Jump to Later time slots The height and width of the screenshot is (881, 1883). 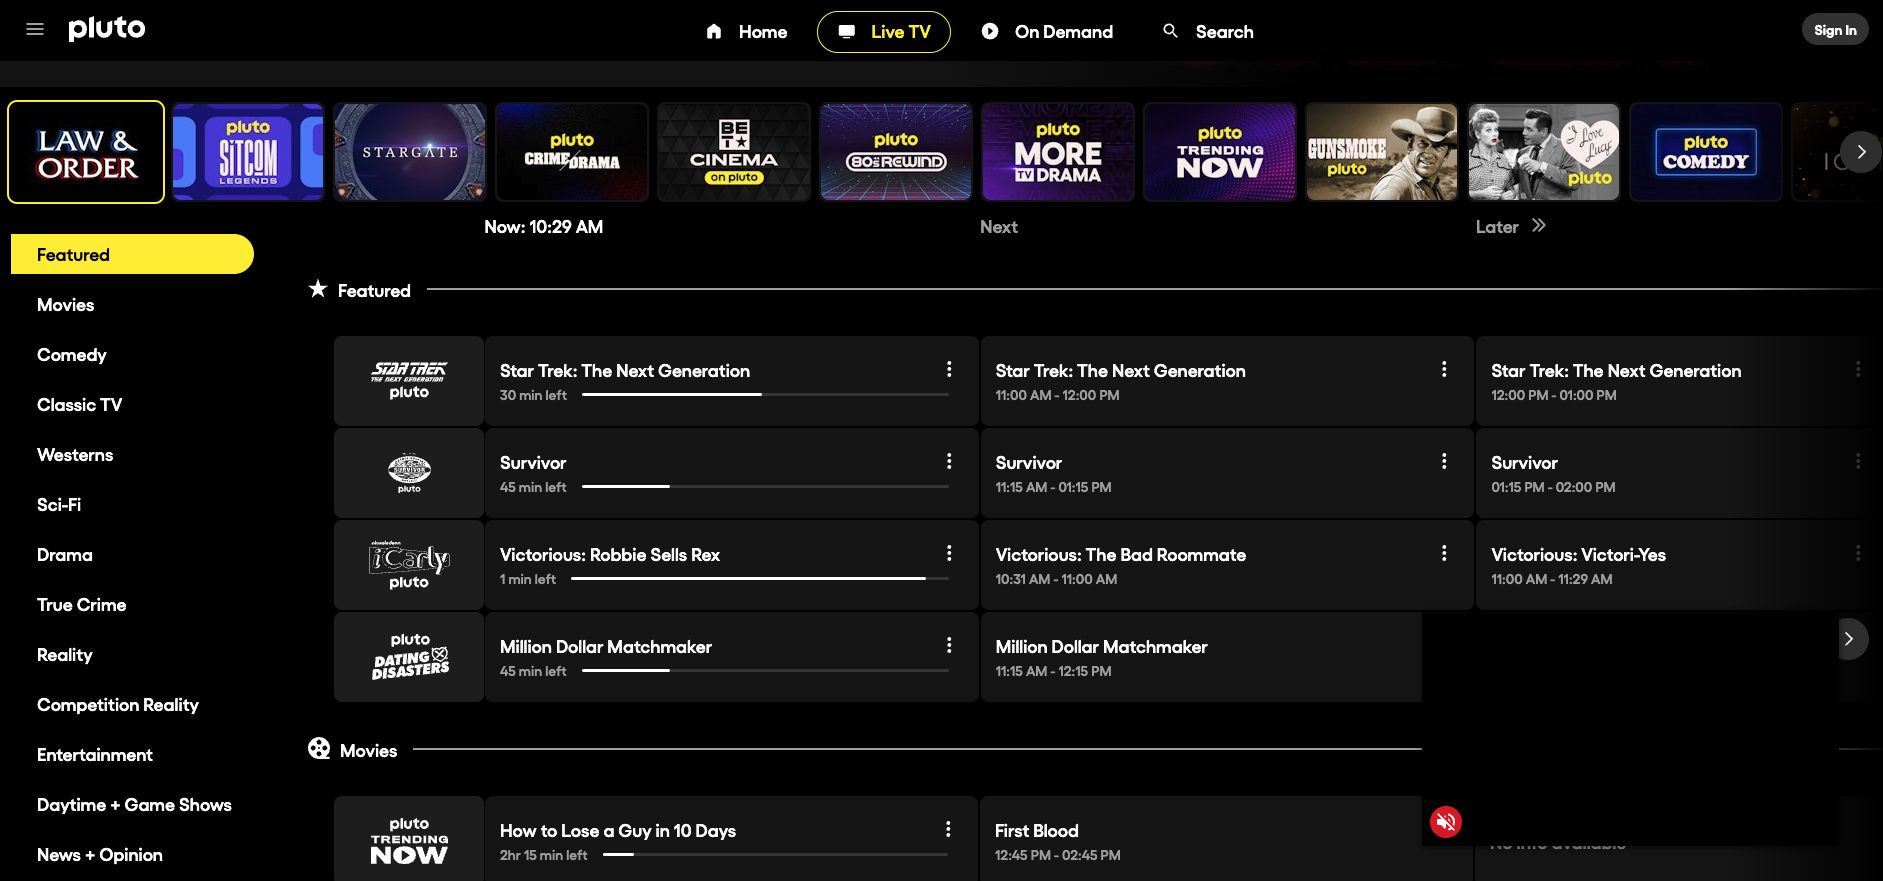click(1510, 227)
